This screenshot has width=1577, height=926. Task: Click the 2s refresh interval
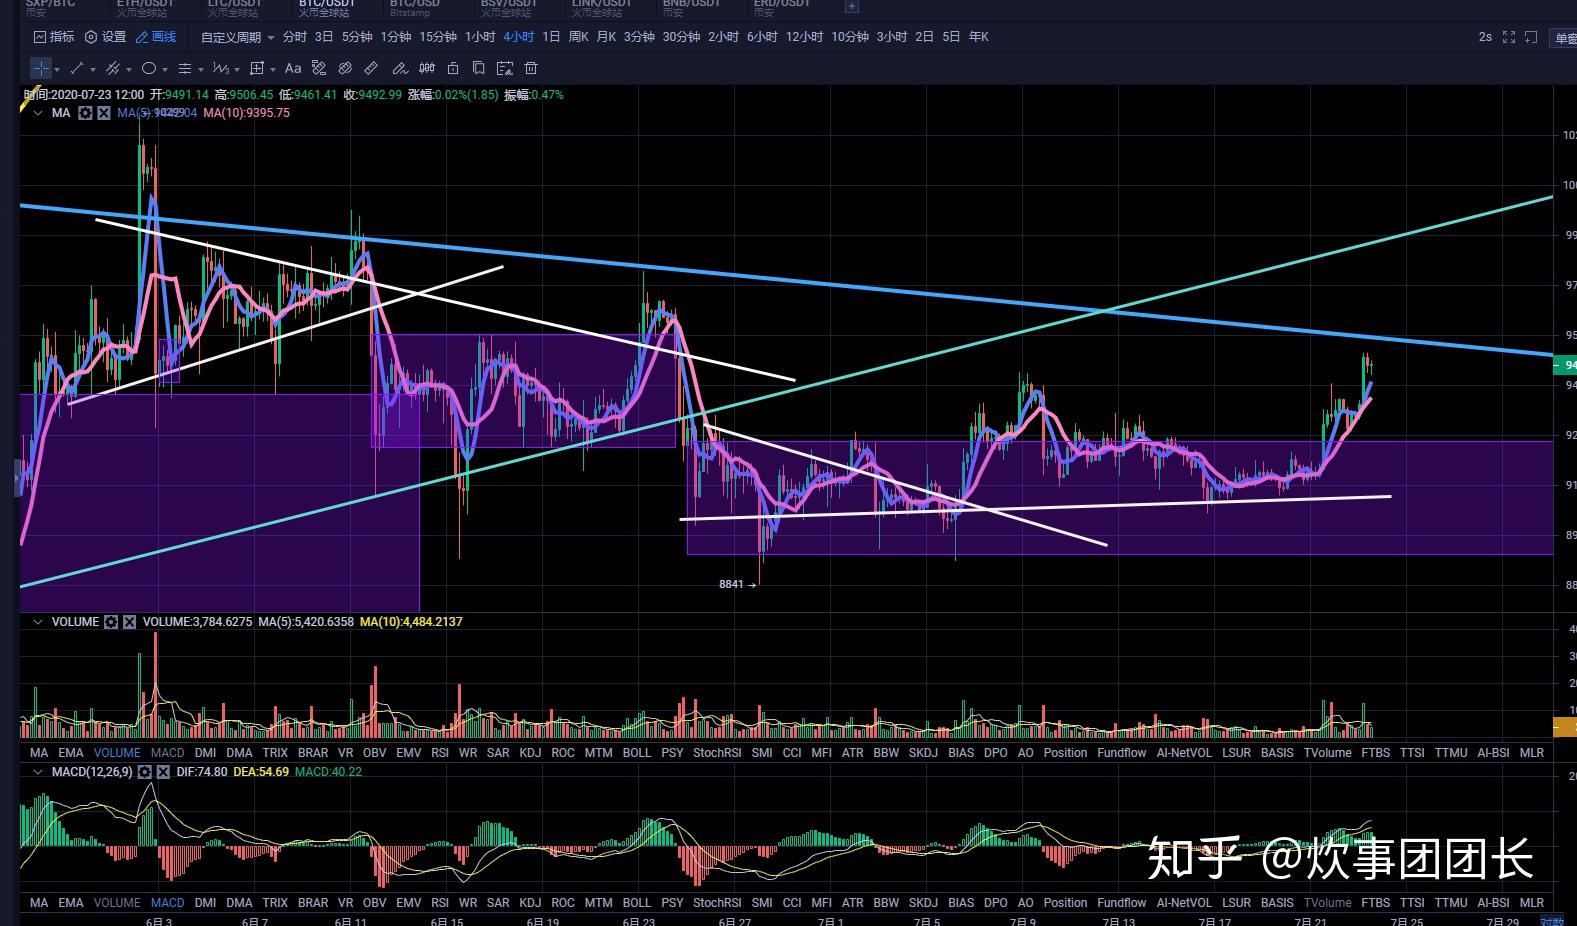pyautogui.click(x=1485, y=37)
